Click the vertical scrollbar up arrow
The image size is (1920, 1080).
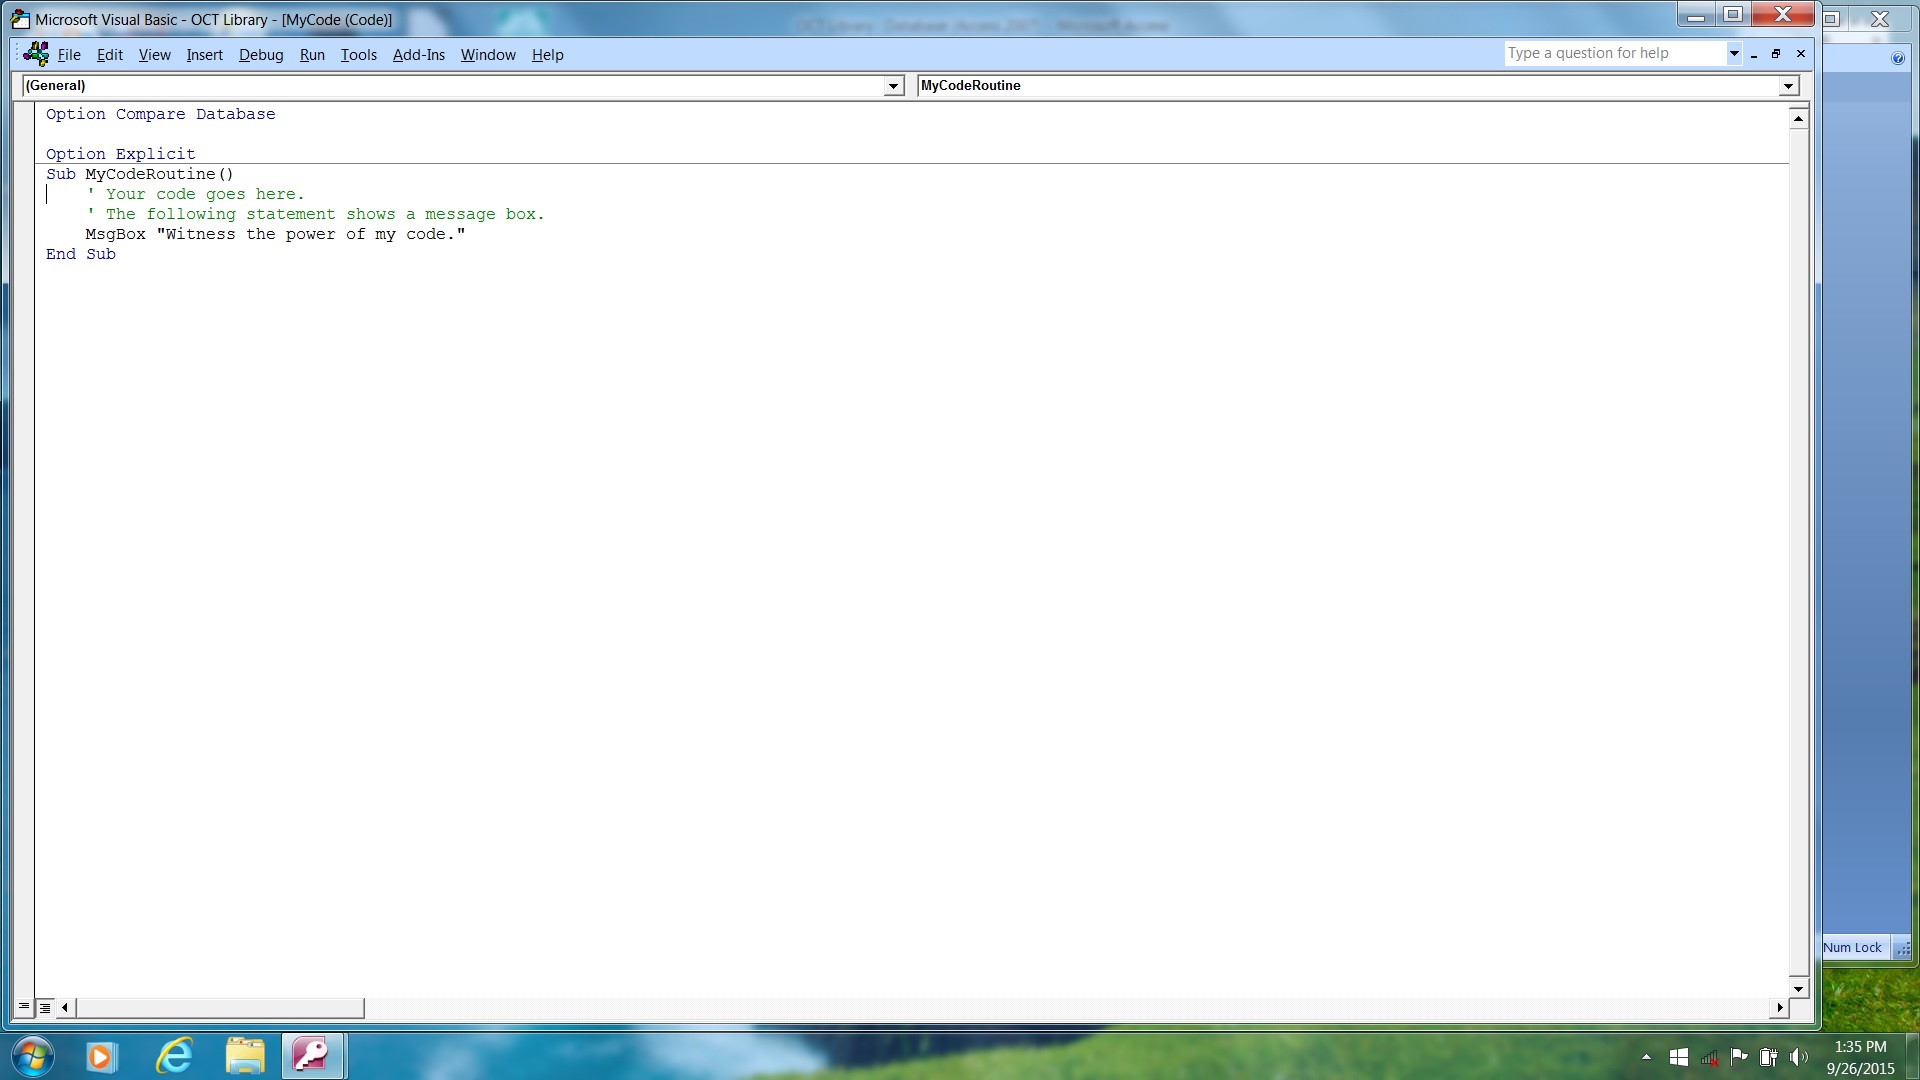[x=1798, y=119]
